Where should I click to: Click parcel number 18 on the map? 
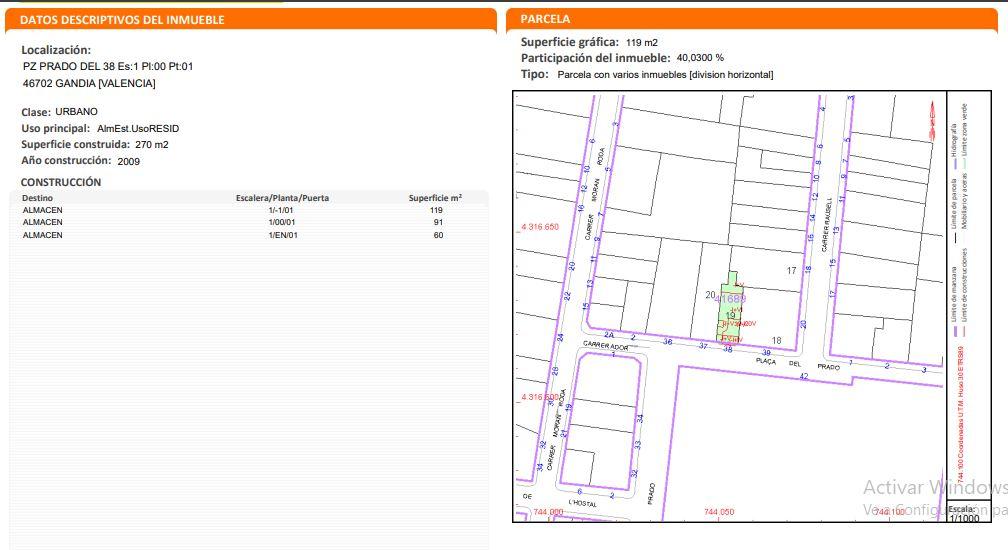point(776,341)
